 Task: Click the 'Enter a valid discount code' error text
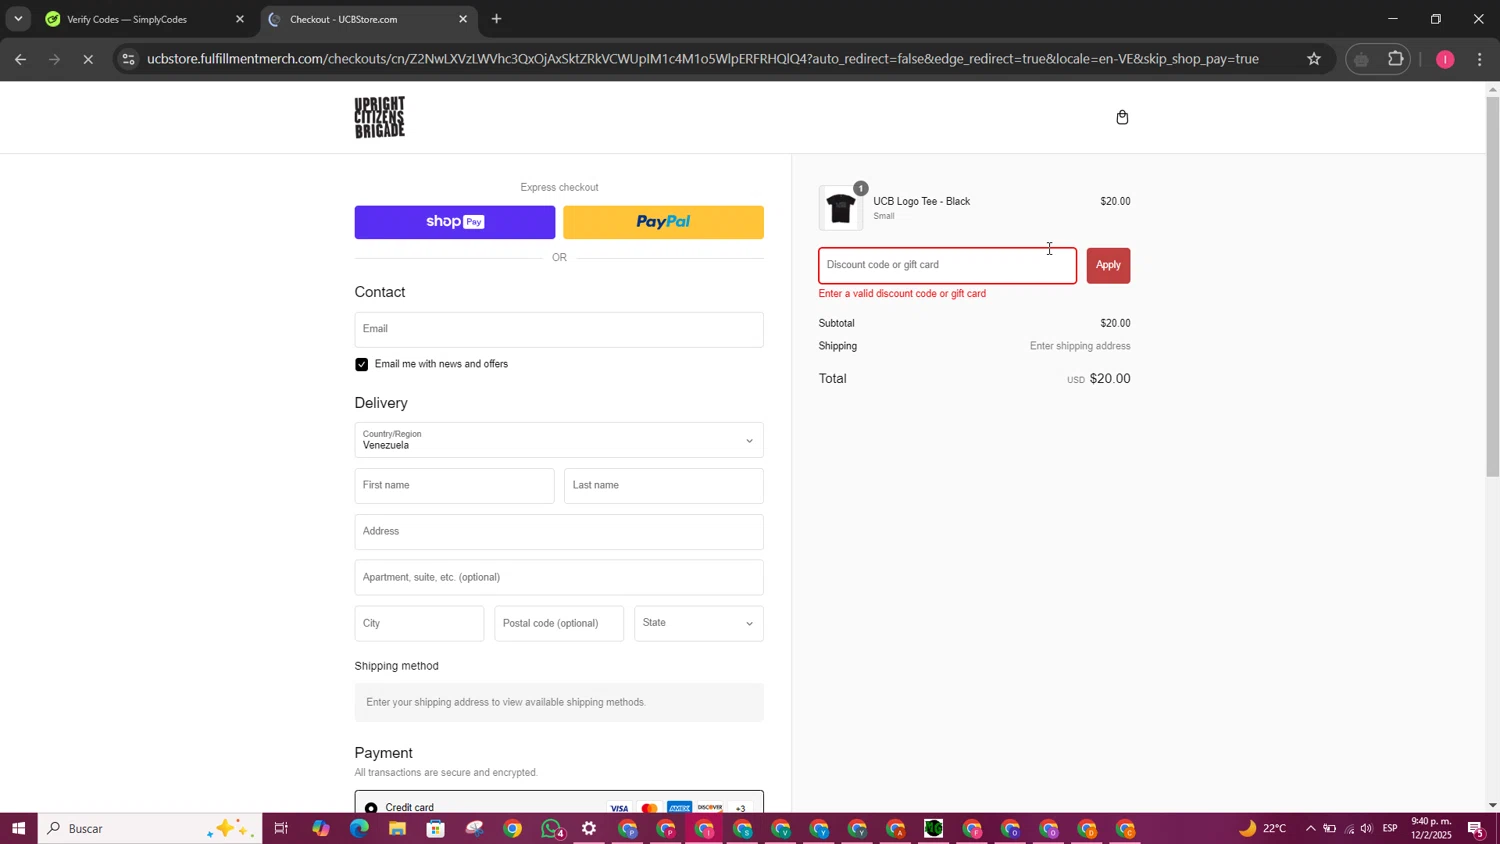tap(902, 294)
